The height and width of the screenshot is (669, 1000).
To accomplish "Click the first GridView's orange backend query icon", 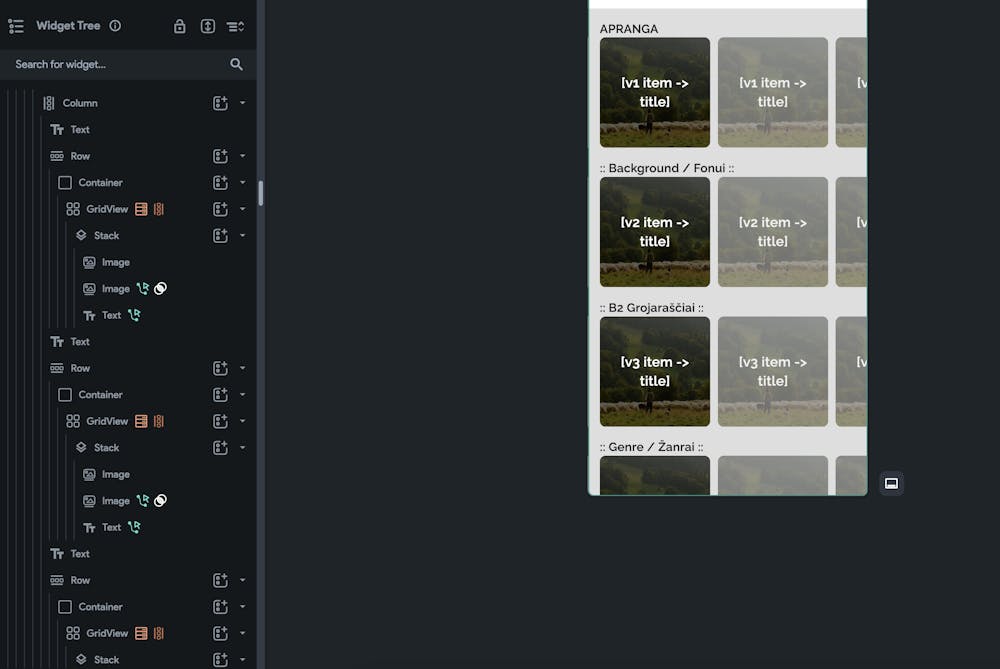I will click(141, 209).
